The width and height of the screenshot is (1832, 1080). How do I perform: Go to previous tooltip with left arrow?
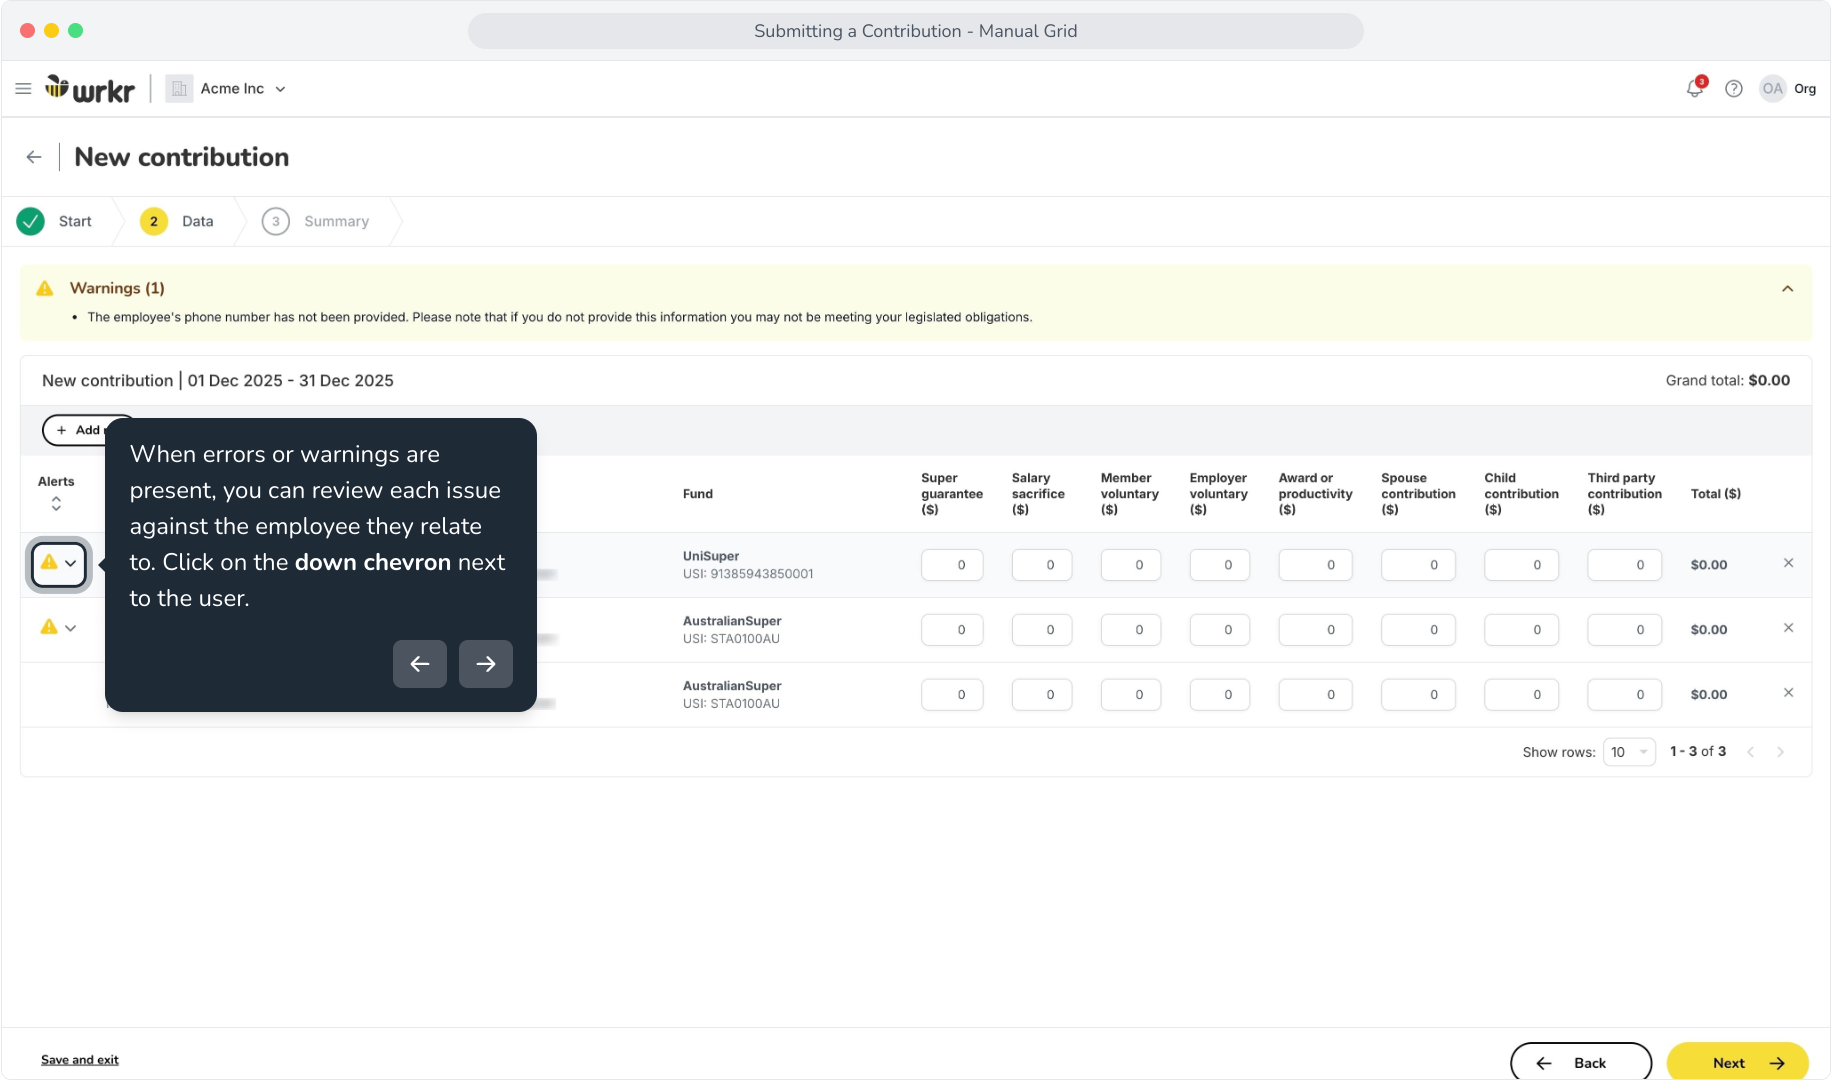pyautogui.click(x=420, y=664)
